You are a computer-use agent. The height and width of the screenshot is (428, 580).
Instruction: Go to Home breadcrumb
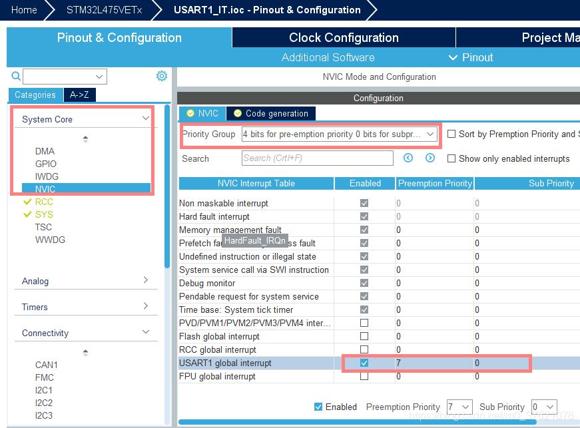tap(24, 10)
